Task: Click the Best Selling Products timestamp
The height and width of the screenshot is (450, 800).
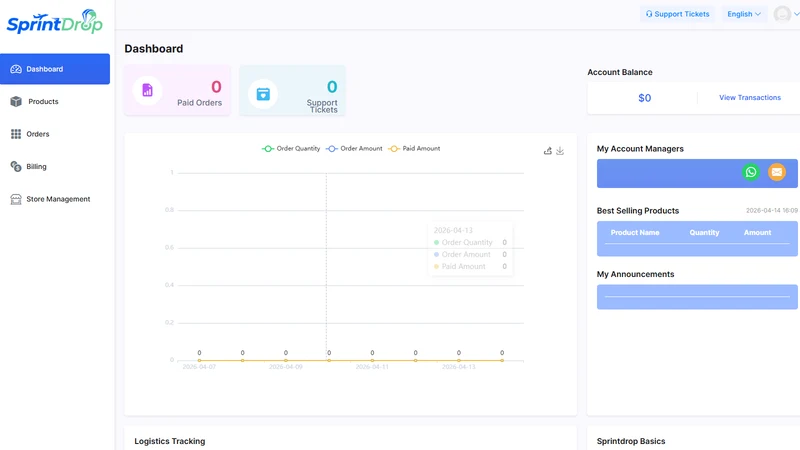Action: (771, 211)
